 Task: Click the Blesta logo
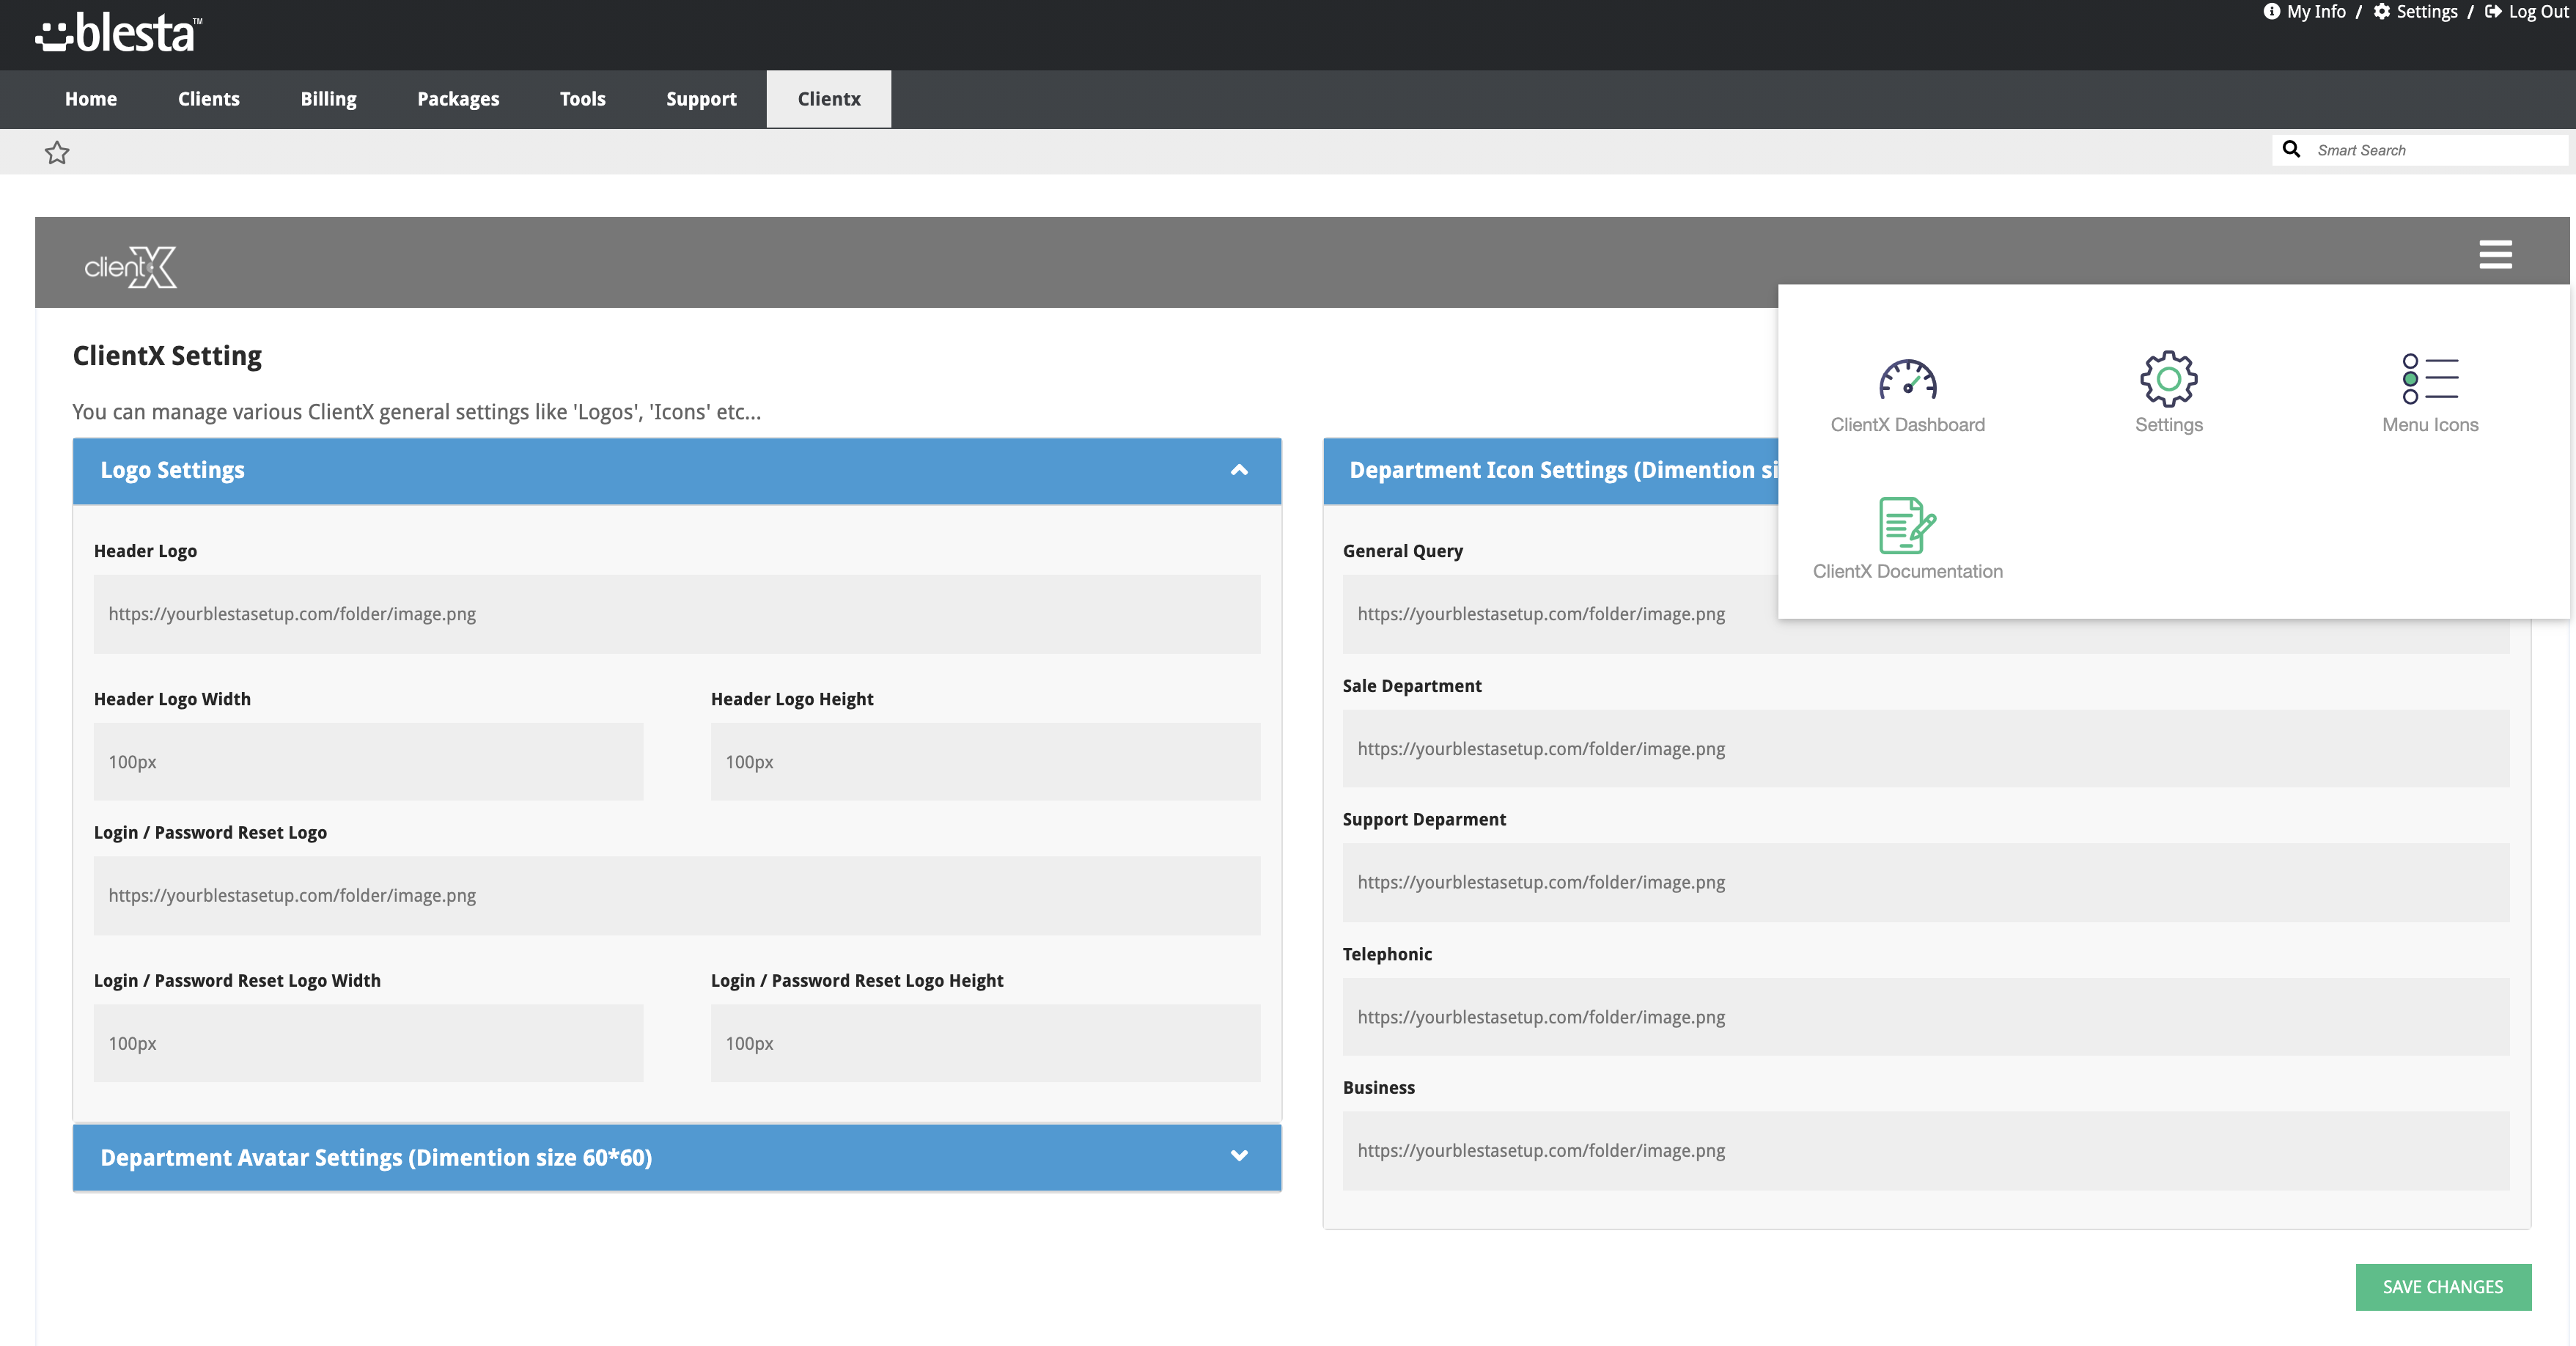(119, 33)
